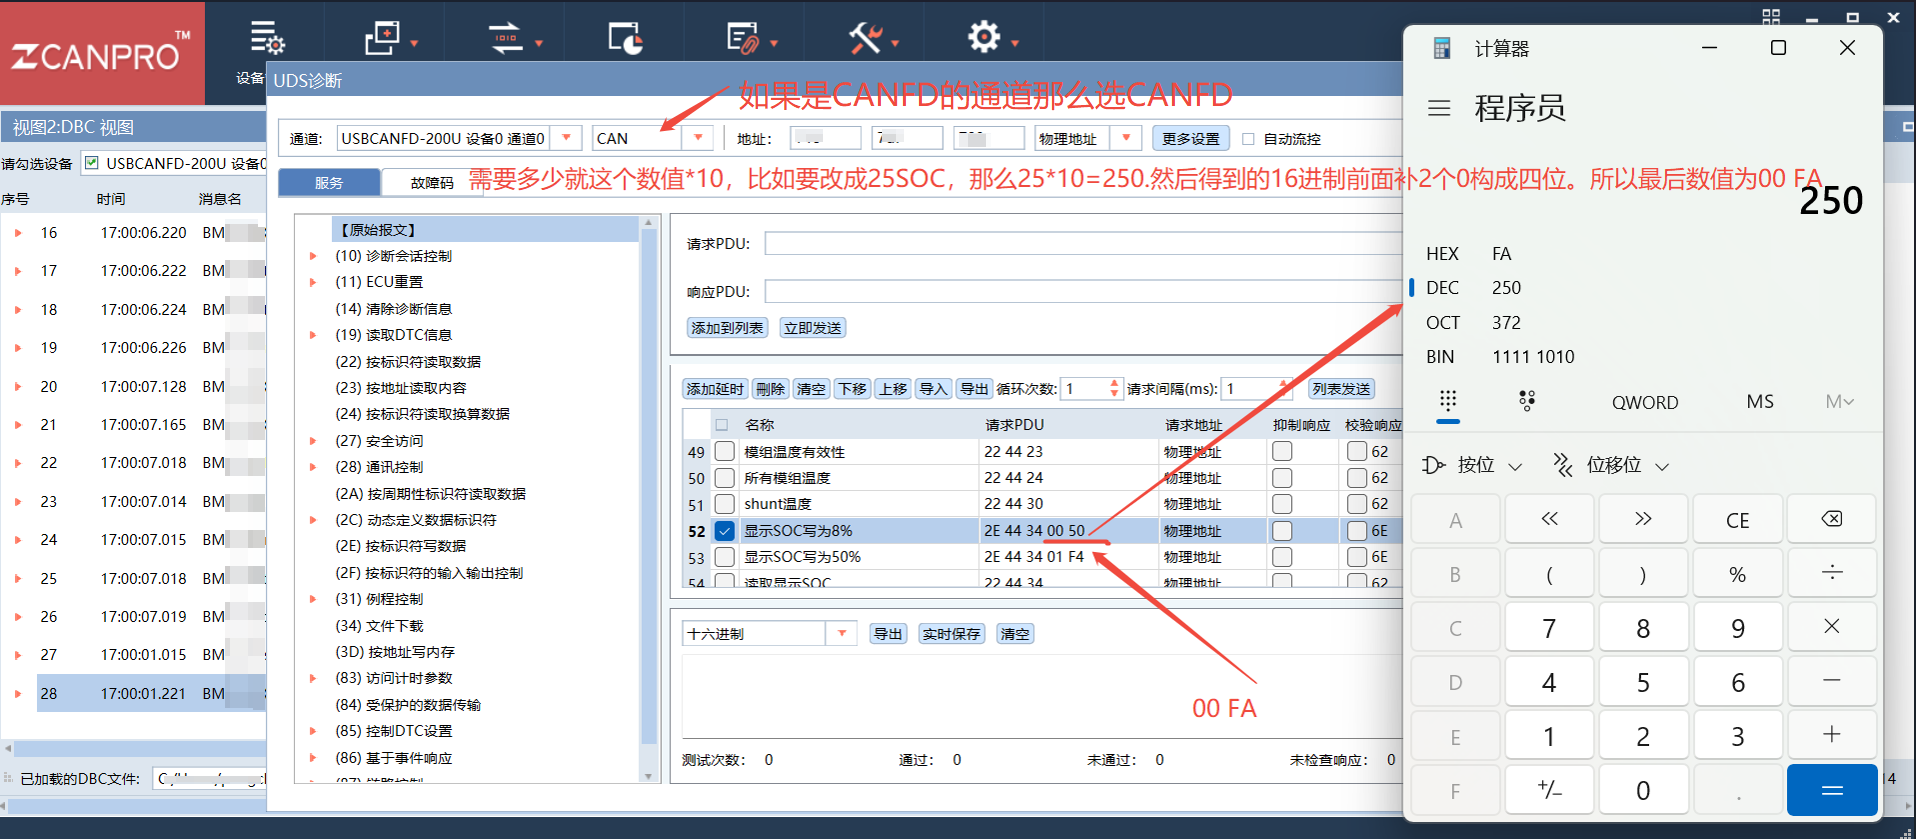Image resolution: width=1916 pixels, height=839 pixels.
Task: Open the 更多设置 button
Action: (x=1191, y=139)
